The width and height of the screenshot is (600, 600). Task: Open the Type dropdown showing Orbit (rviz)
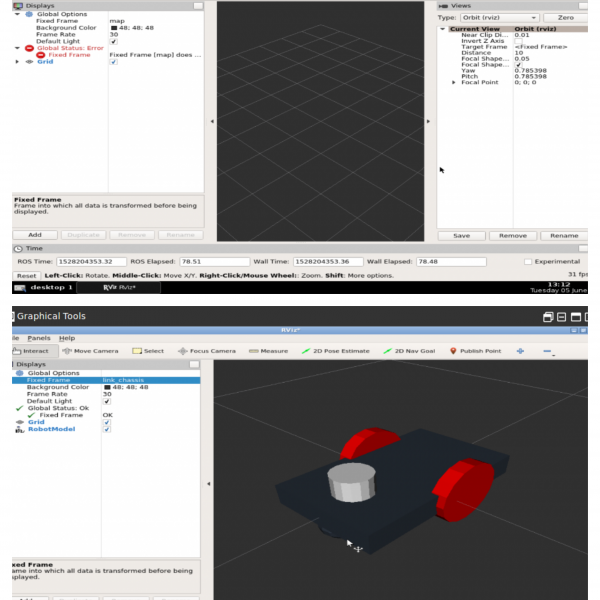click(500, 18)
